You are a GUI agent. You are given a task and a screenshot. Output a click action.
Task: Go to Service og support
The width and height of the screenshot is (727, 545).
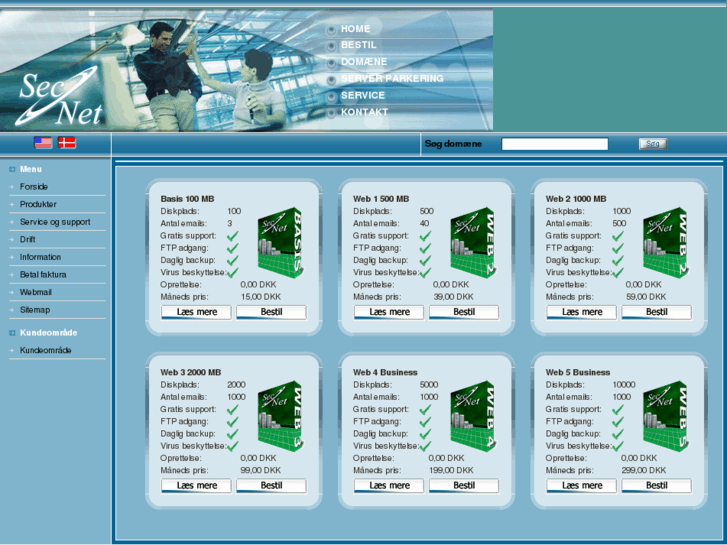[x=55, y=222]
